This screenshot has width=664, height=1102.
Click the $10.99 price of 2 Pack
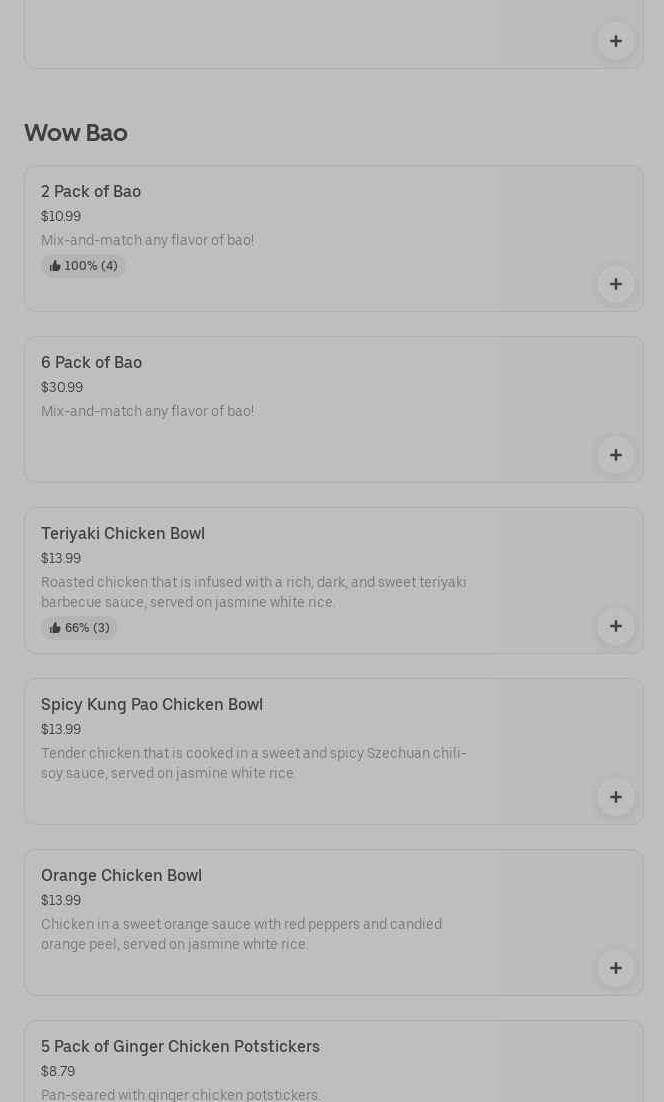(61, 216)
